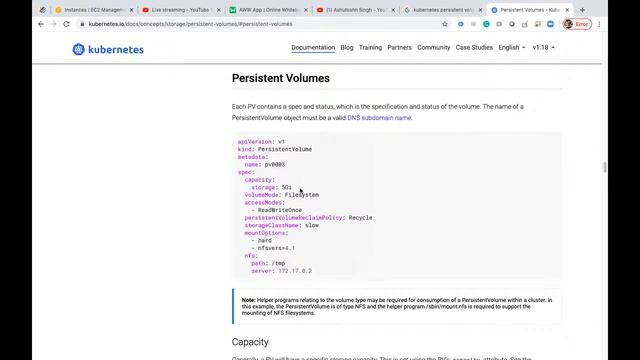
Task: Click the 'persistentVolumeReclaimPolicy: Recycle' line
Action: click(x=308, y=218)
